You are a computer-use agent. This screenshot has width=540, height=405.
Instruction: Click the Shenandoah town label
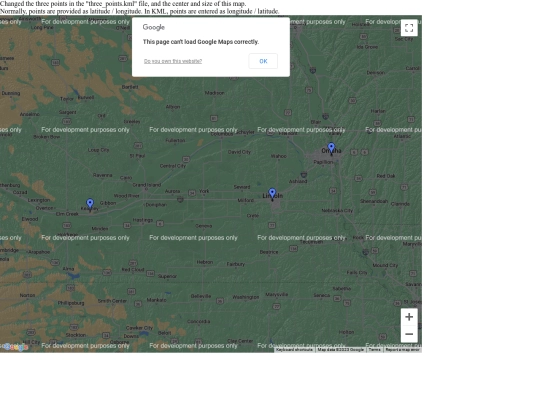(374, 201)
